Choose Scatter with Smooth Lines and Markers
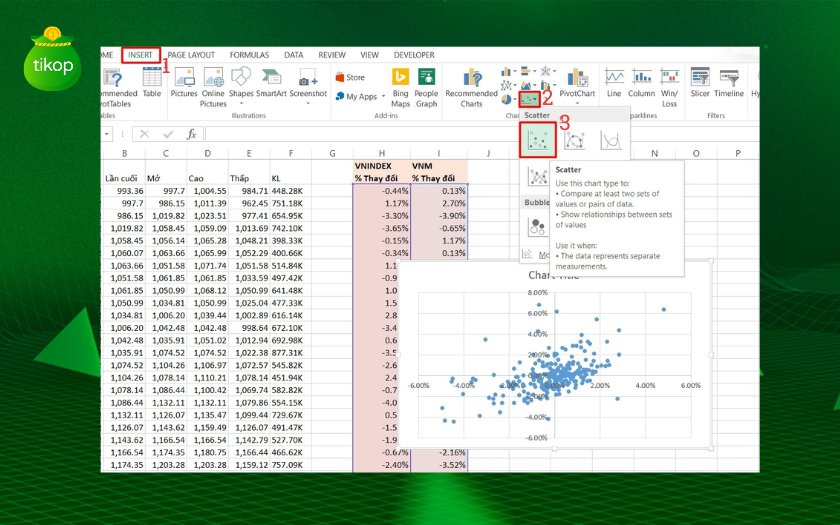 click(x=574, y=142)
